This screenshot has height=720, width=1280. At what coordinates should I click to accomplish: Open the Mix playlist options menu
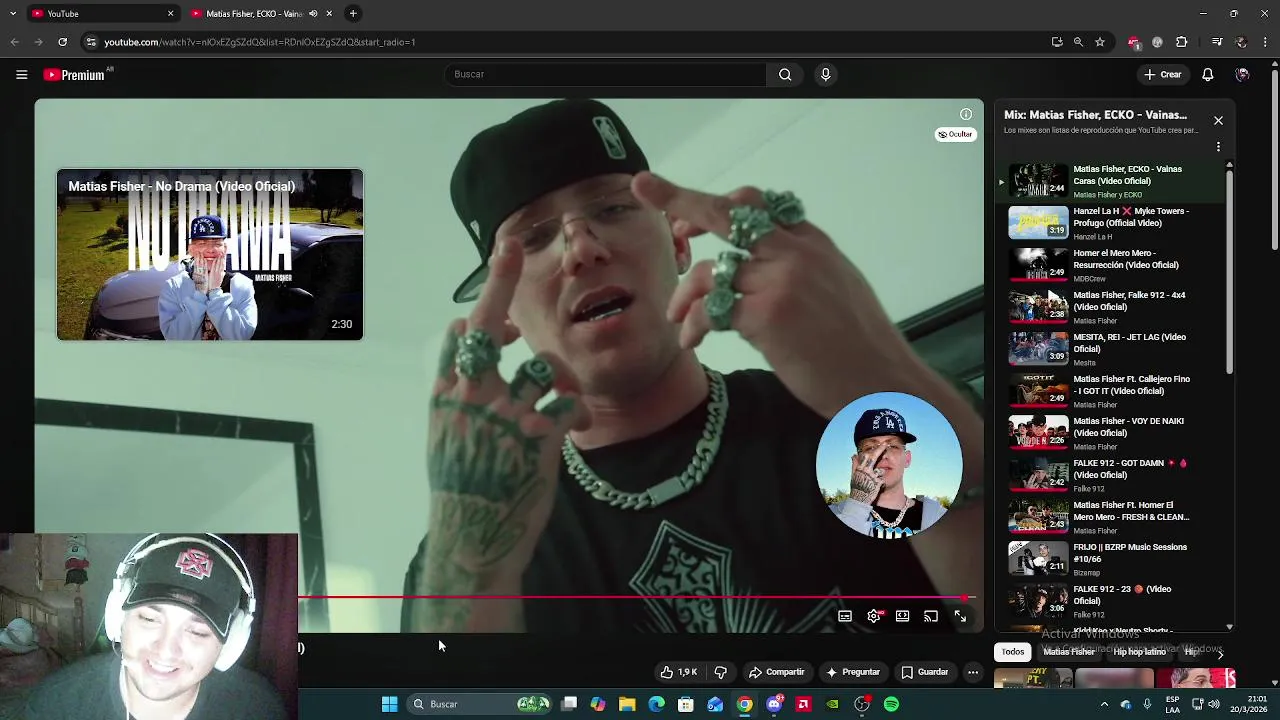[1218, 147]
